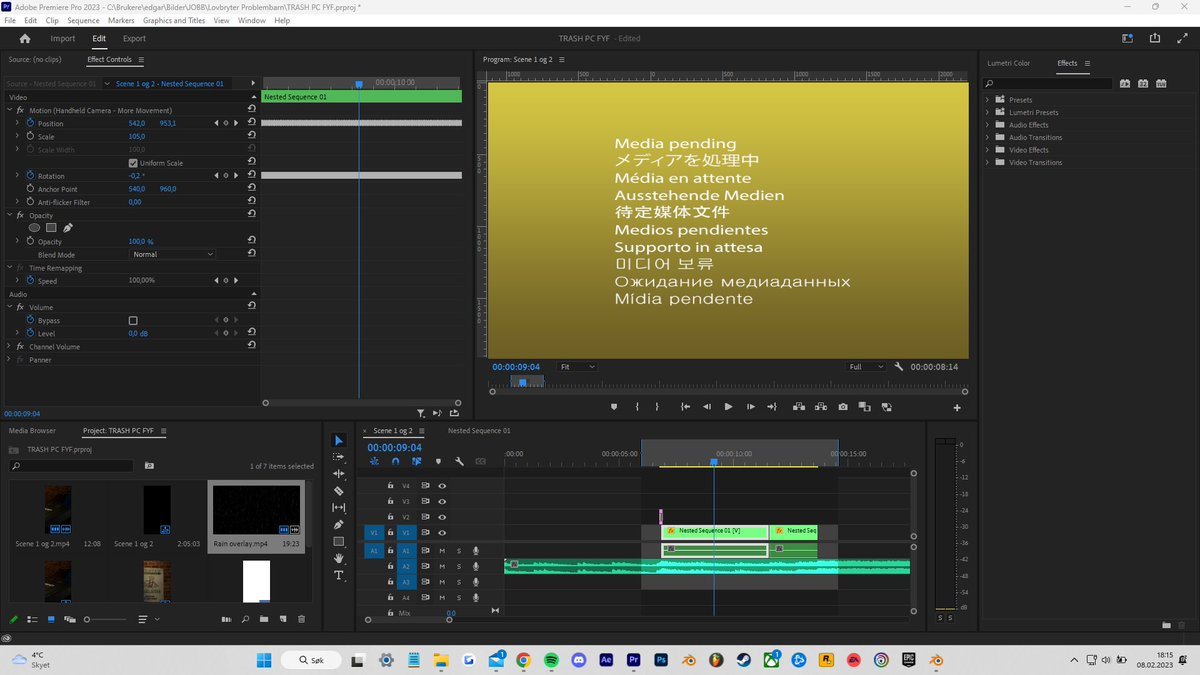The height and width of the screenshot is (675, 1200).
Task: Select the Pen tool
Action: [339, 525]
